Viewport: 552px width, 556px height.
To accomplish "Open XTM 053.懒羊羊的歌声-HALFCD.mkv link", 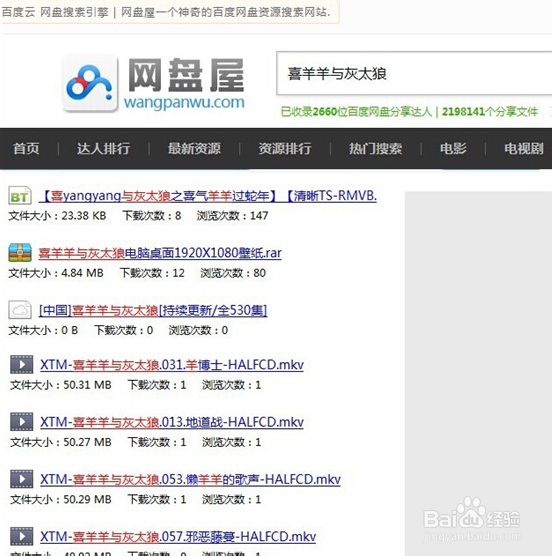I will coord(190,479).
